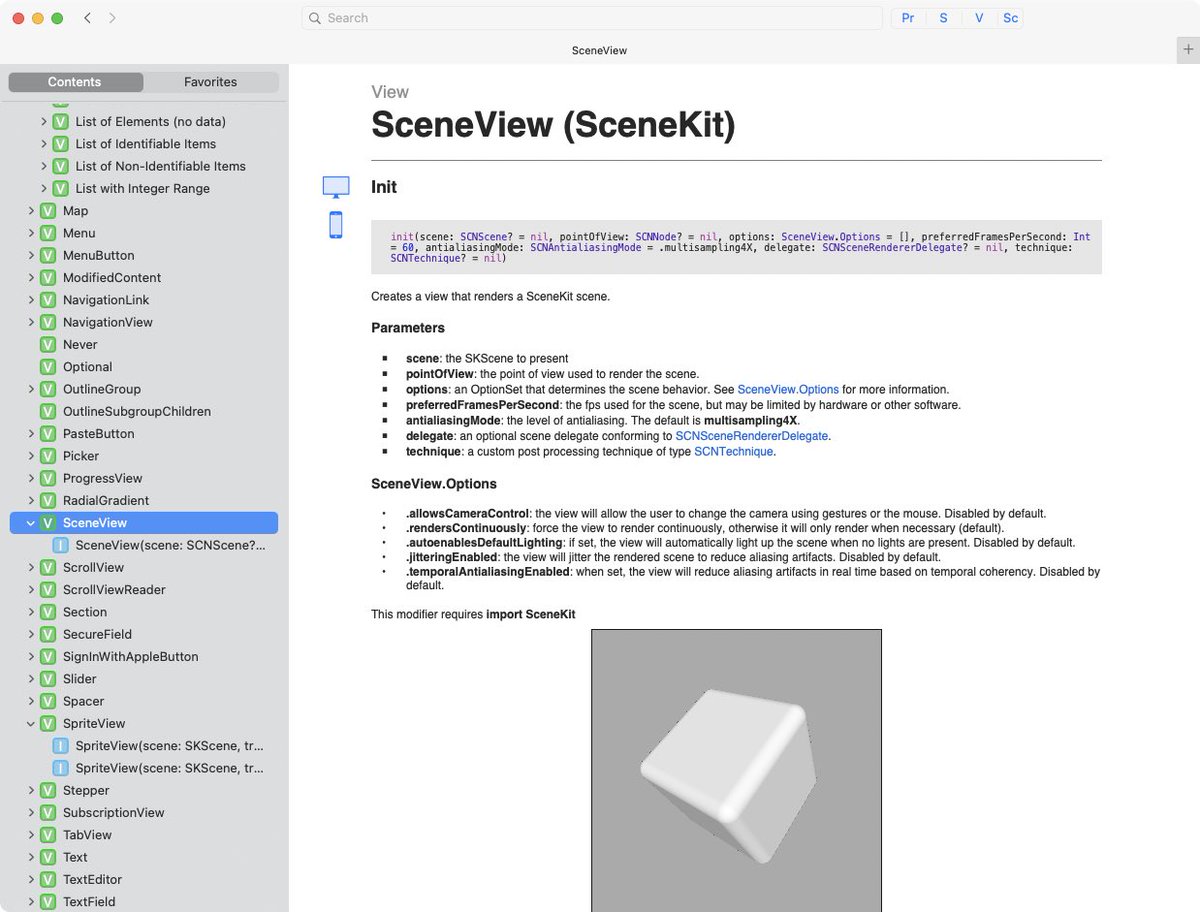1200x912 pixels.
Task: Select the S filter button
Action: click(x=943, y=18)
